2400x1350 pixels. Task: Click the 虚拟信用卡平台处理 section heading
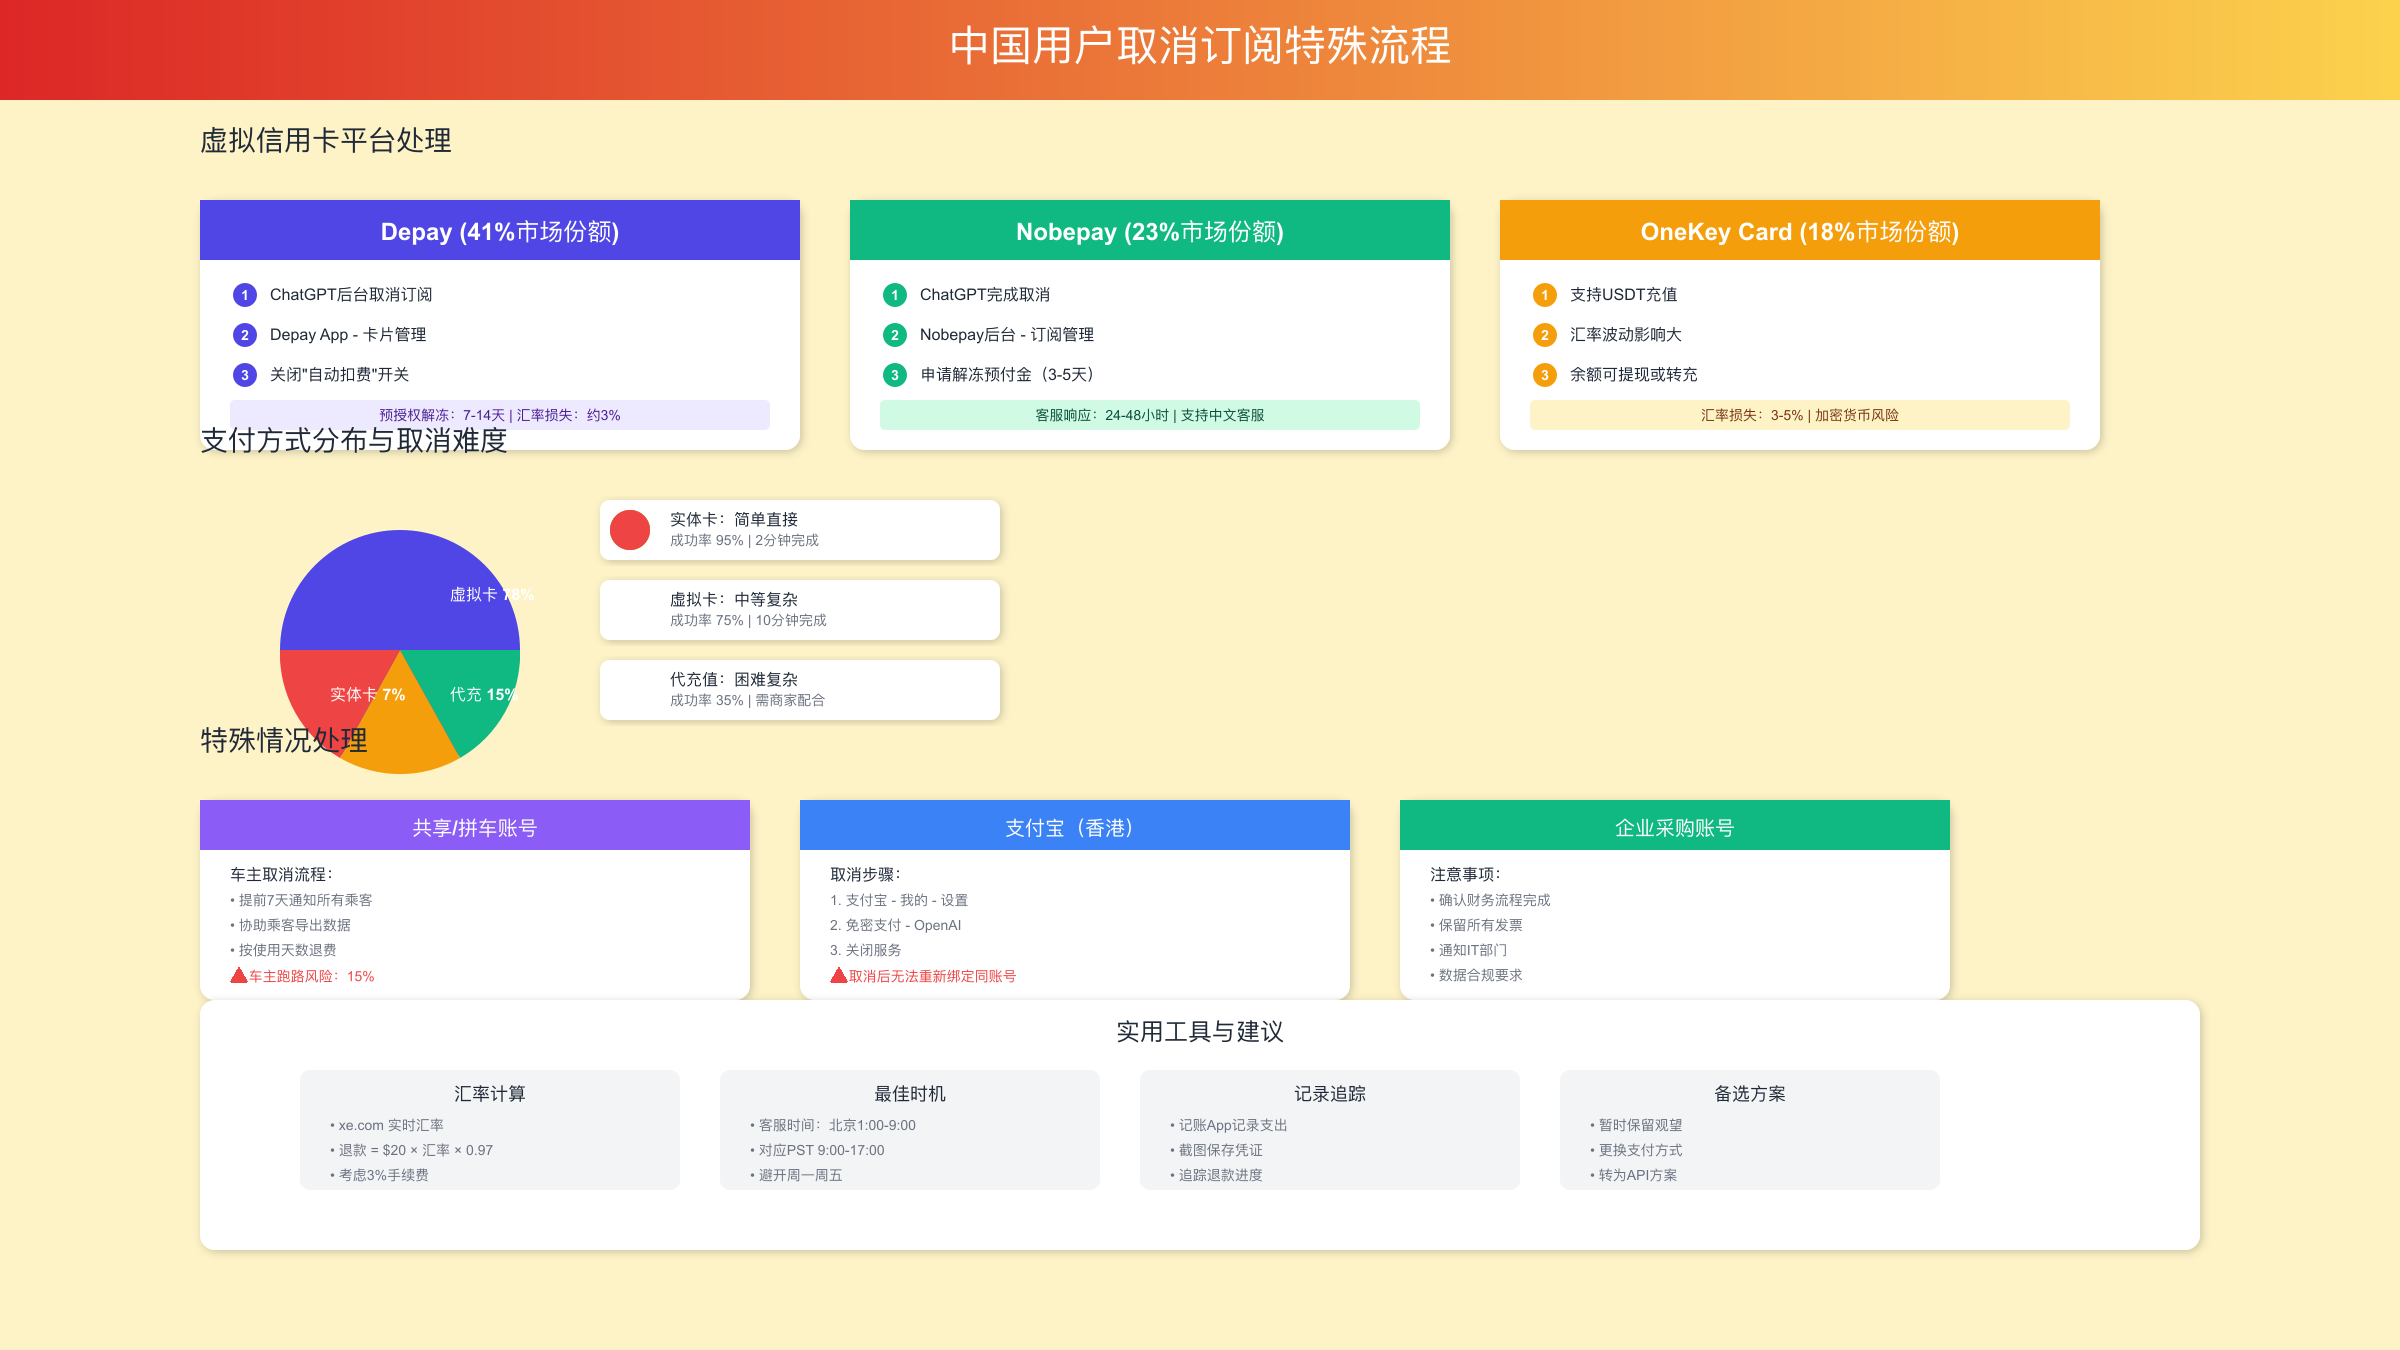(326, 140)
